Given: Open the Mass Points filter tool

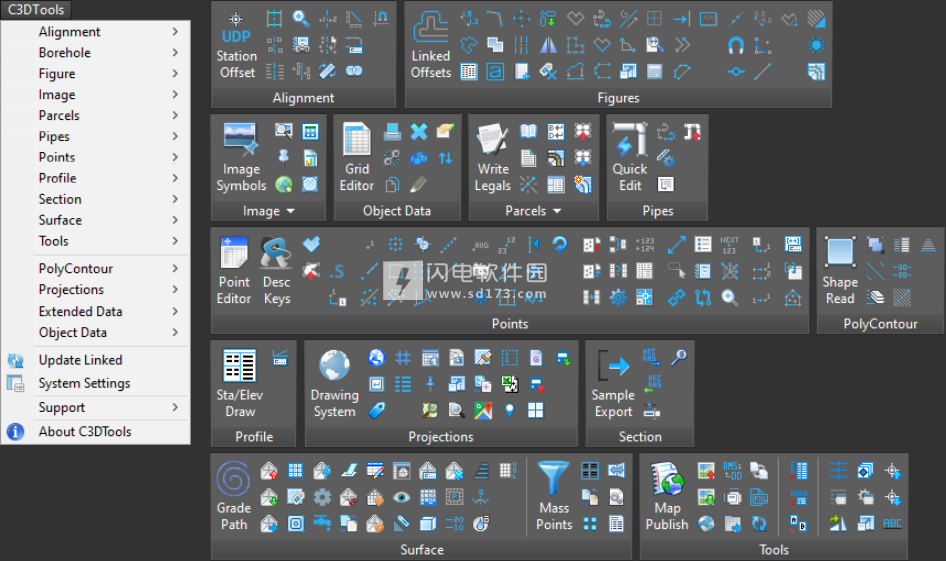Looking at the screenshot, I should tap(554, 496).
